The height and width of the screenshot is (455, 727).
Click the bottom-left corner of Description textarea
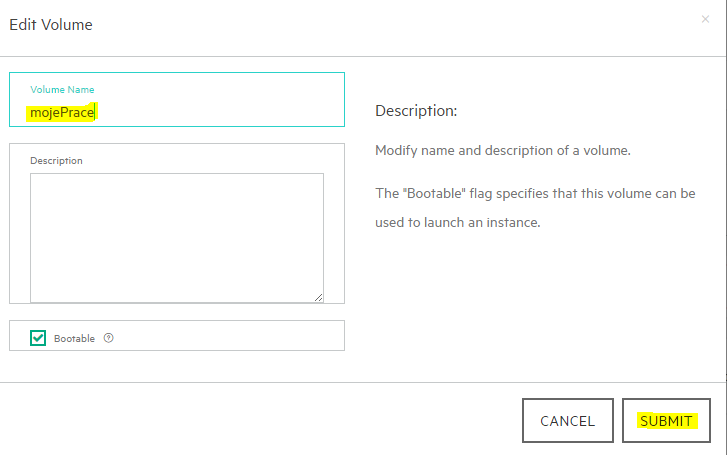pos(33,300)
